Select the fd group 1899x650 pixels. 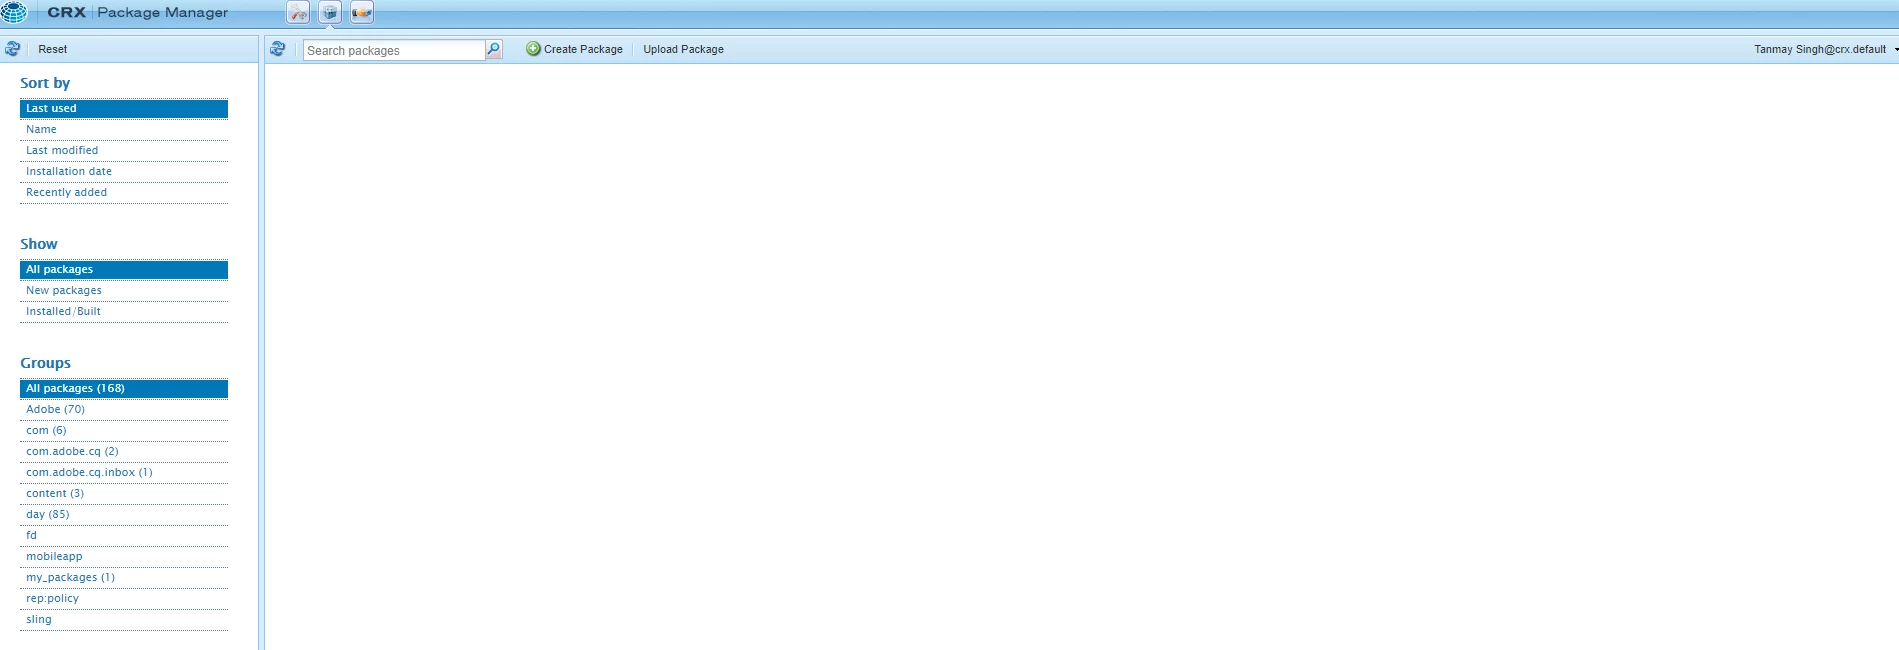124,535
